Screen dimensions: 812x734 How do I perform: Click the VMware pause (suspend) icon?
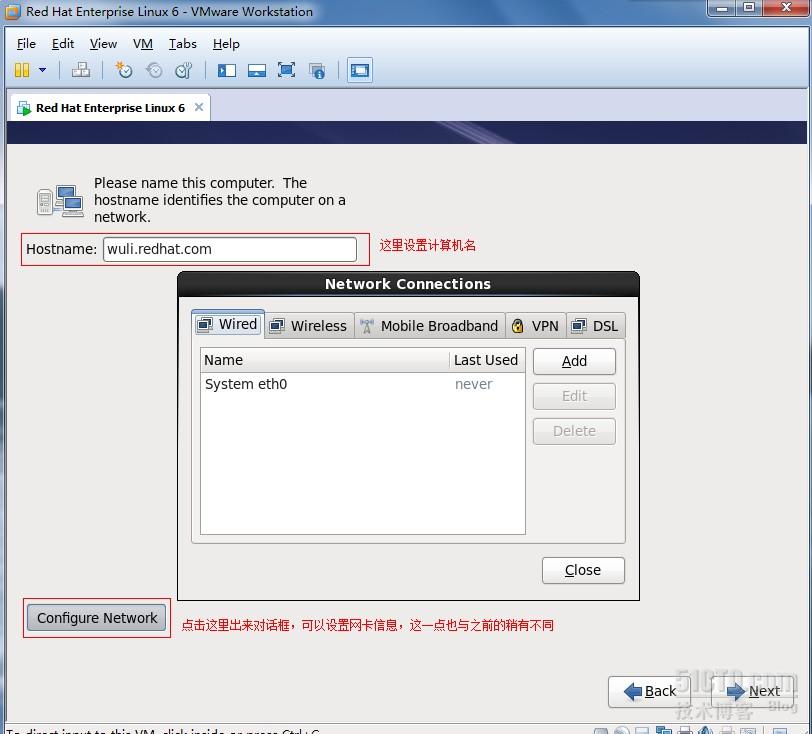(x=22, y=70)
